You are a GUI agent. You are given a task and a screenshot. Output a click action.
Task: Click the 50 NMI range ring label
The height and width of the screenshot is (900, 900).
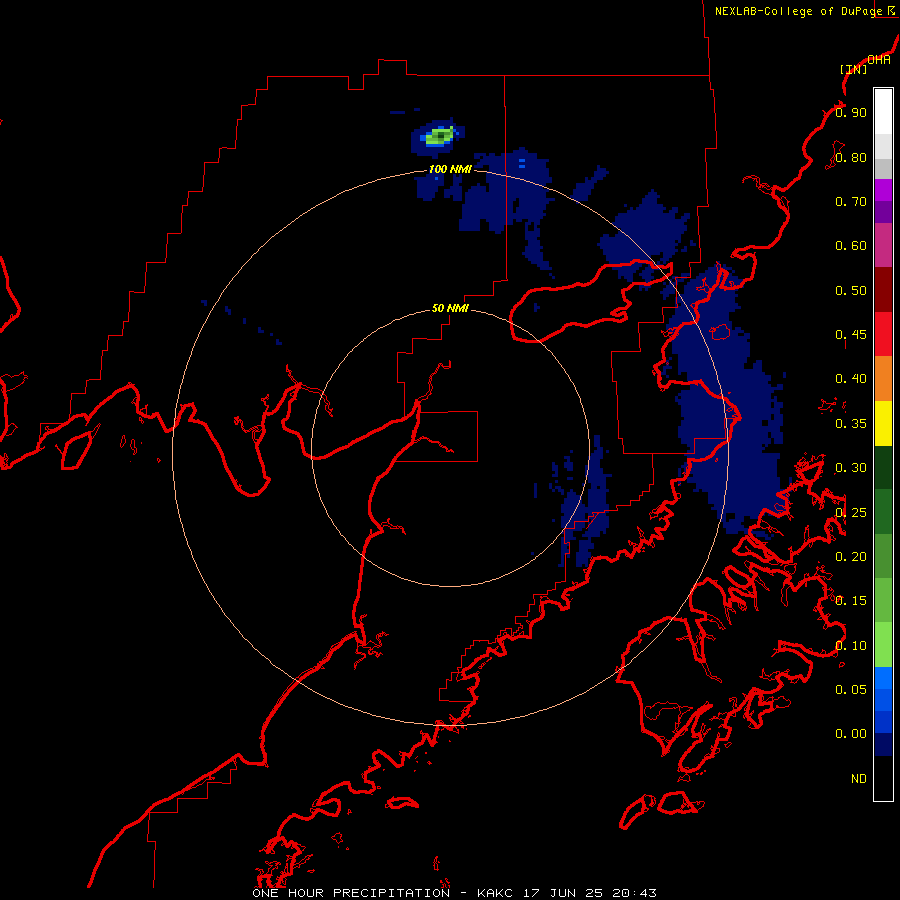pyautogui.click(x=450, y=308)
